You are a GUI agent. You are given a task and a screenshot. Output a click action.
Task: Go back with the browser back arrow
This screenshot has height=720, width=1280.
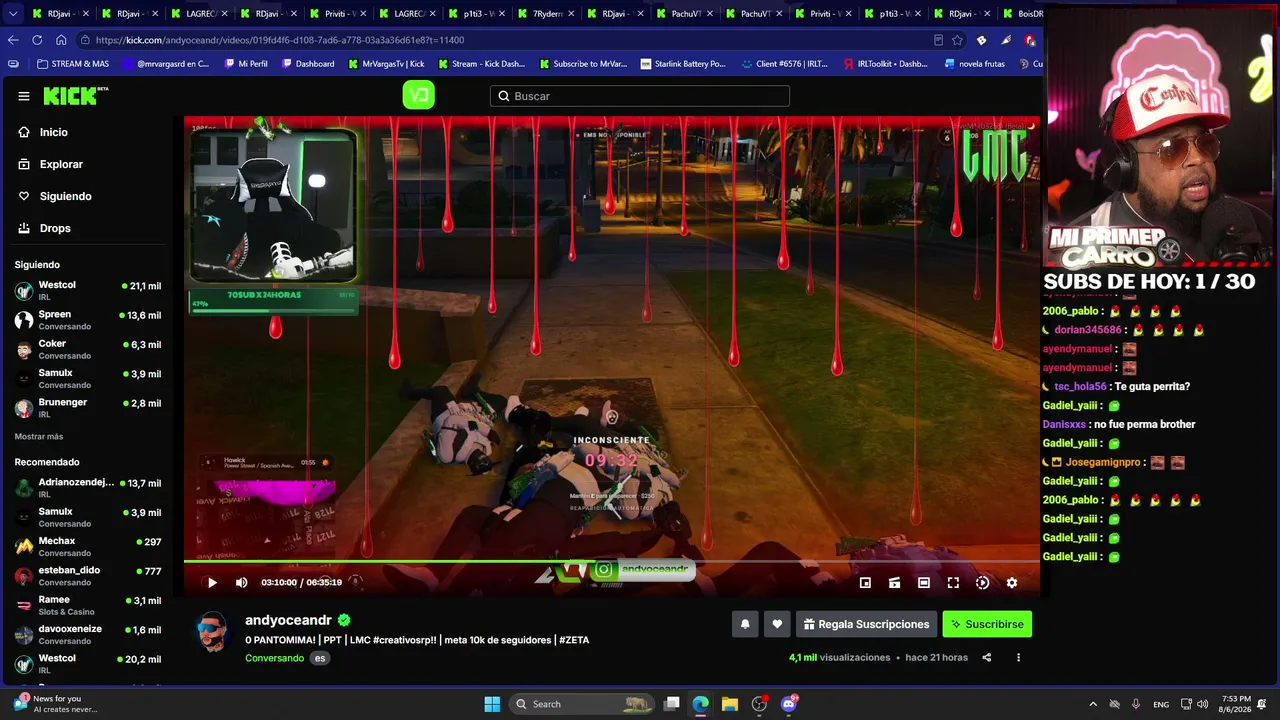point(13,40)
